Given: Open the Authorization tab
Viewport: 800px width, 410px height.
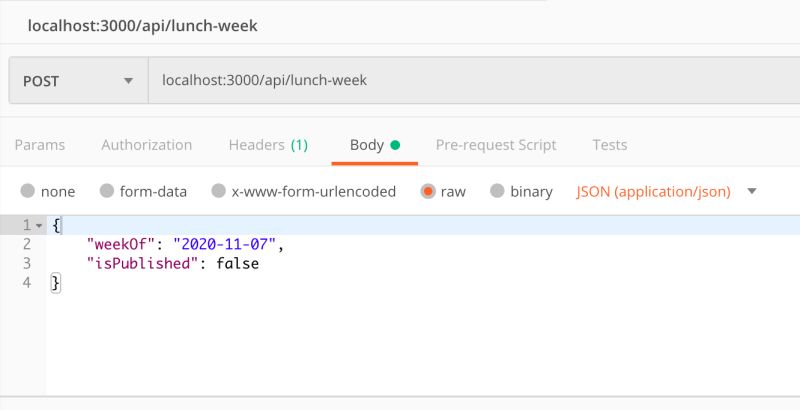Looking at the screenshot, I should pos(146,145).
